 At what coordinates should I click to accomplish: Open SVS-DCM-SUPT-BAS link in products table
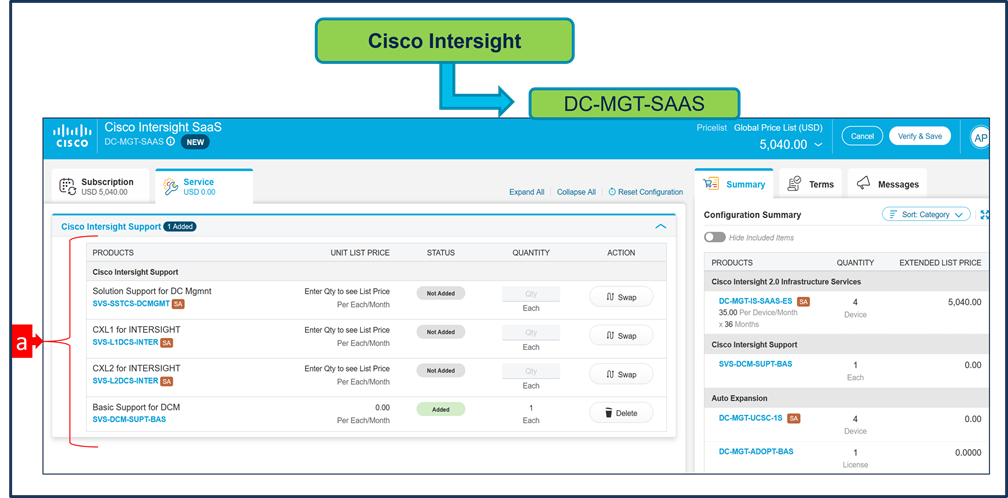129,420
